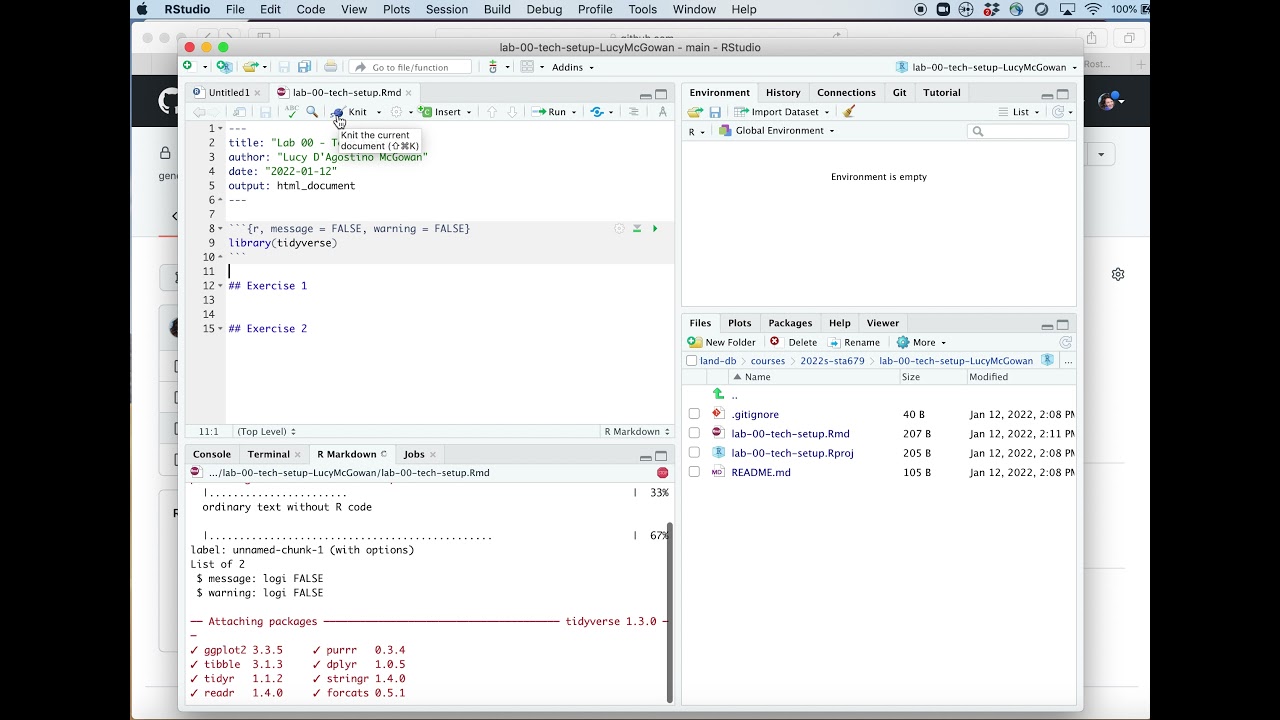
Task: Open the Addins menu
Action: (573, 67)
